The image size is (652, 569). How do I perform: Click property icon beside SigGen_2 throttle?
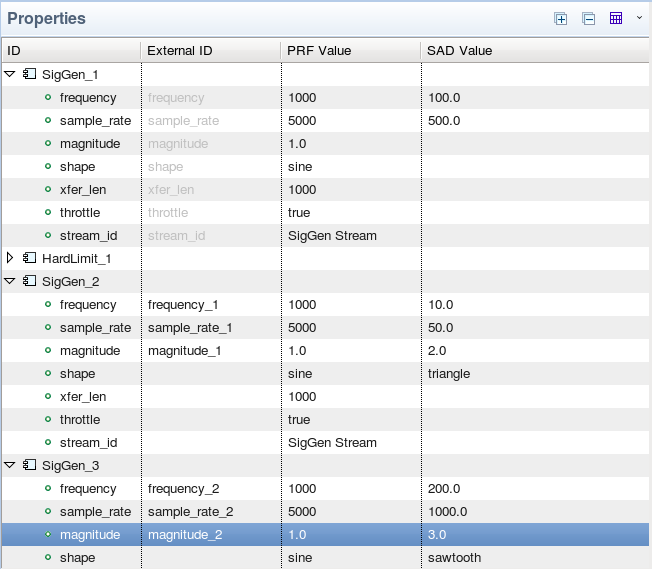48,419
